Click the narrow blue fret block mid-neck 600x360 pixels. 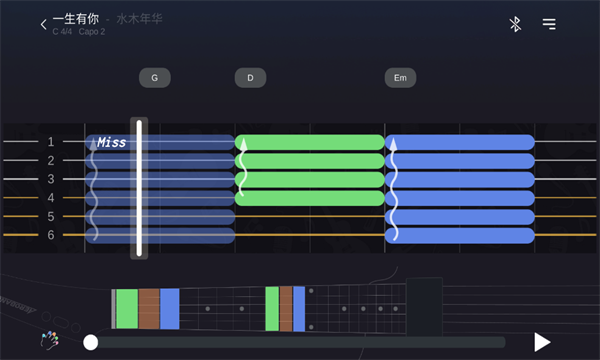pyautogui.click(x=299, y=309)
